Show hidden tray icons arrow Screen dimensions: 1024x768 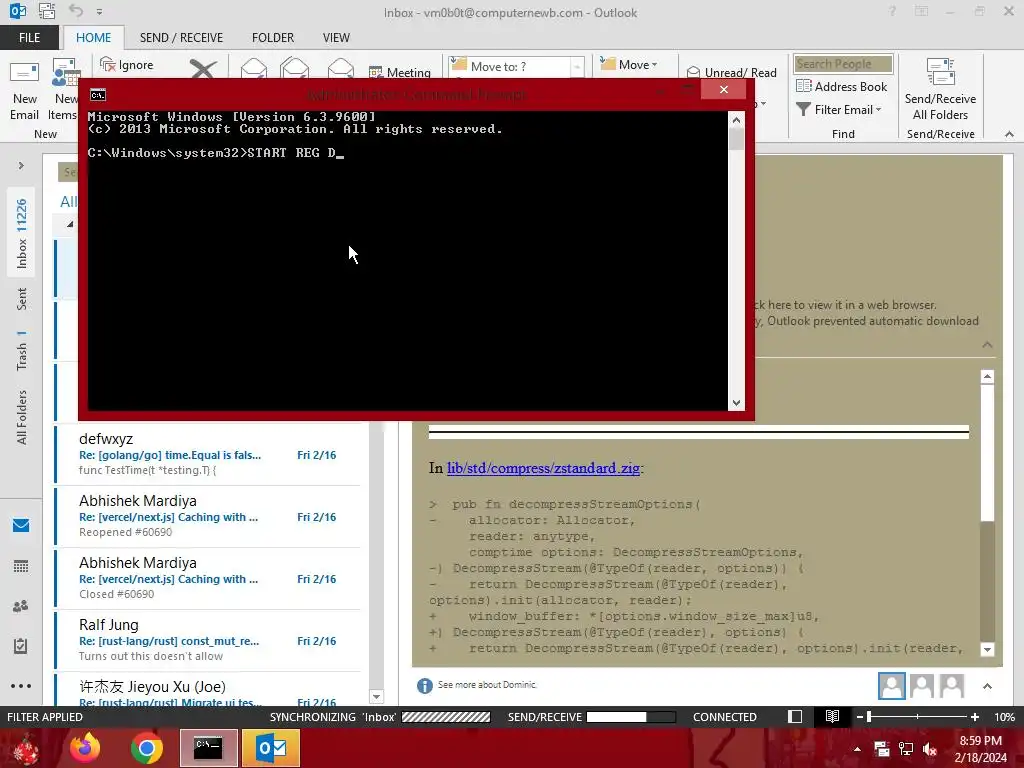[x=857, y=749]
